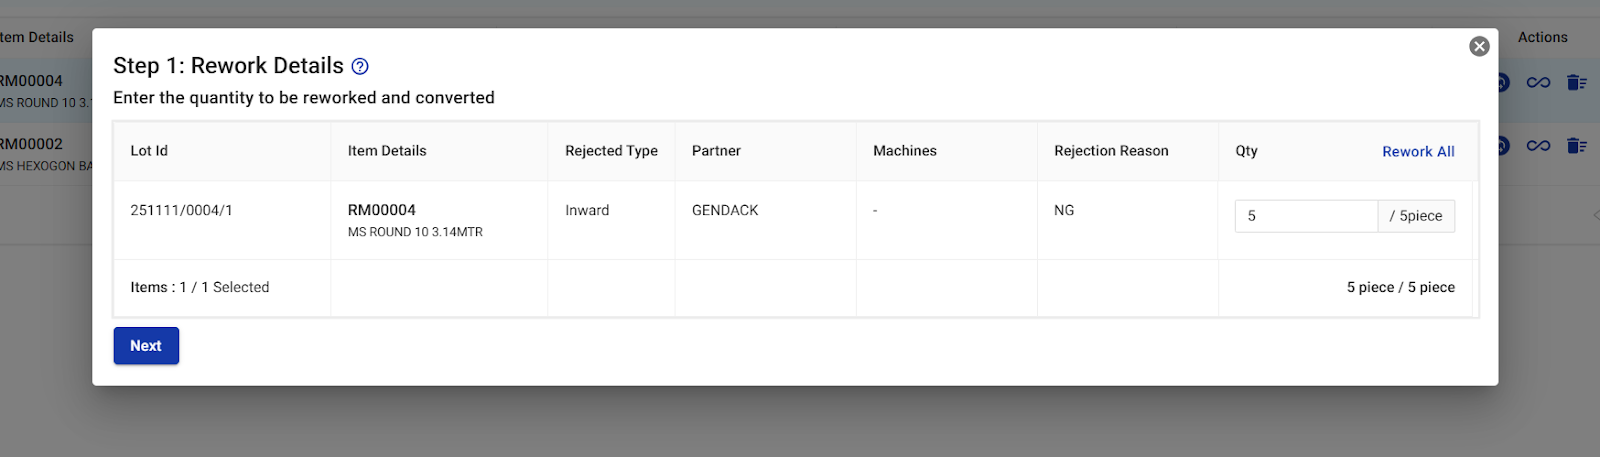Click the Rejection Reason column header

pos(1110,151)
